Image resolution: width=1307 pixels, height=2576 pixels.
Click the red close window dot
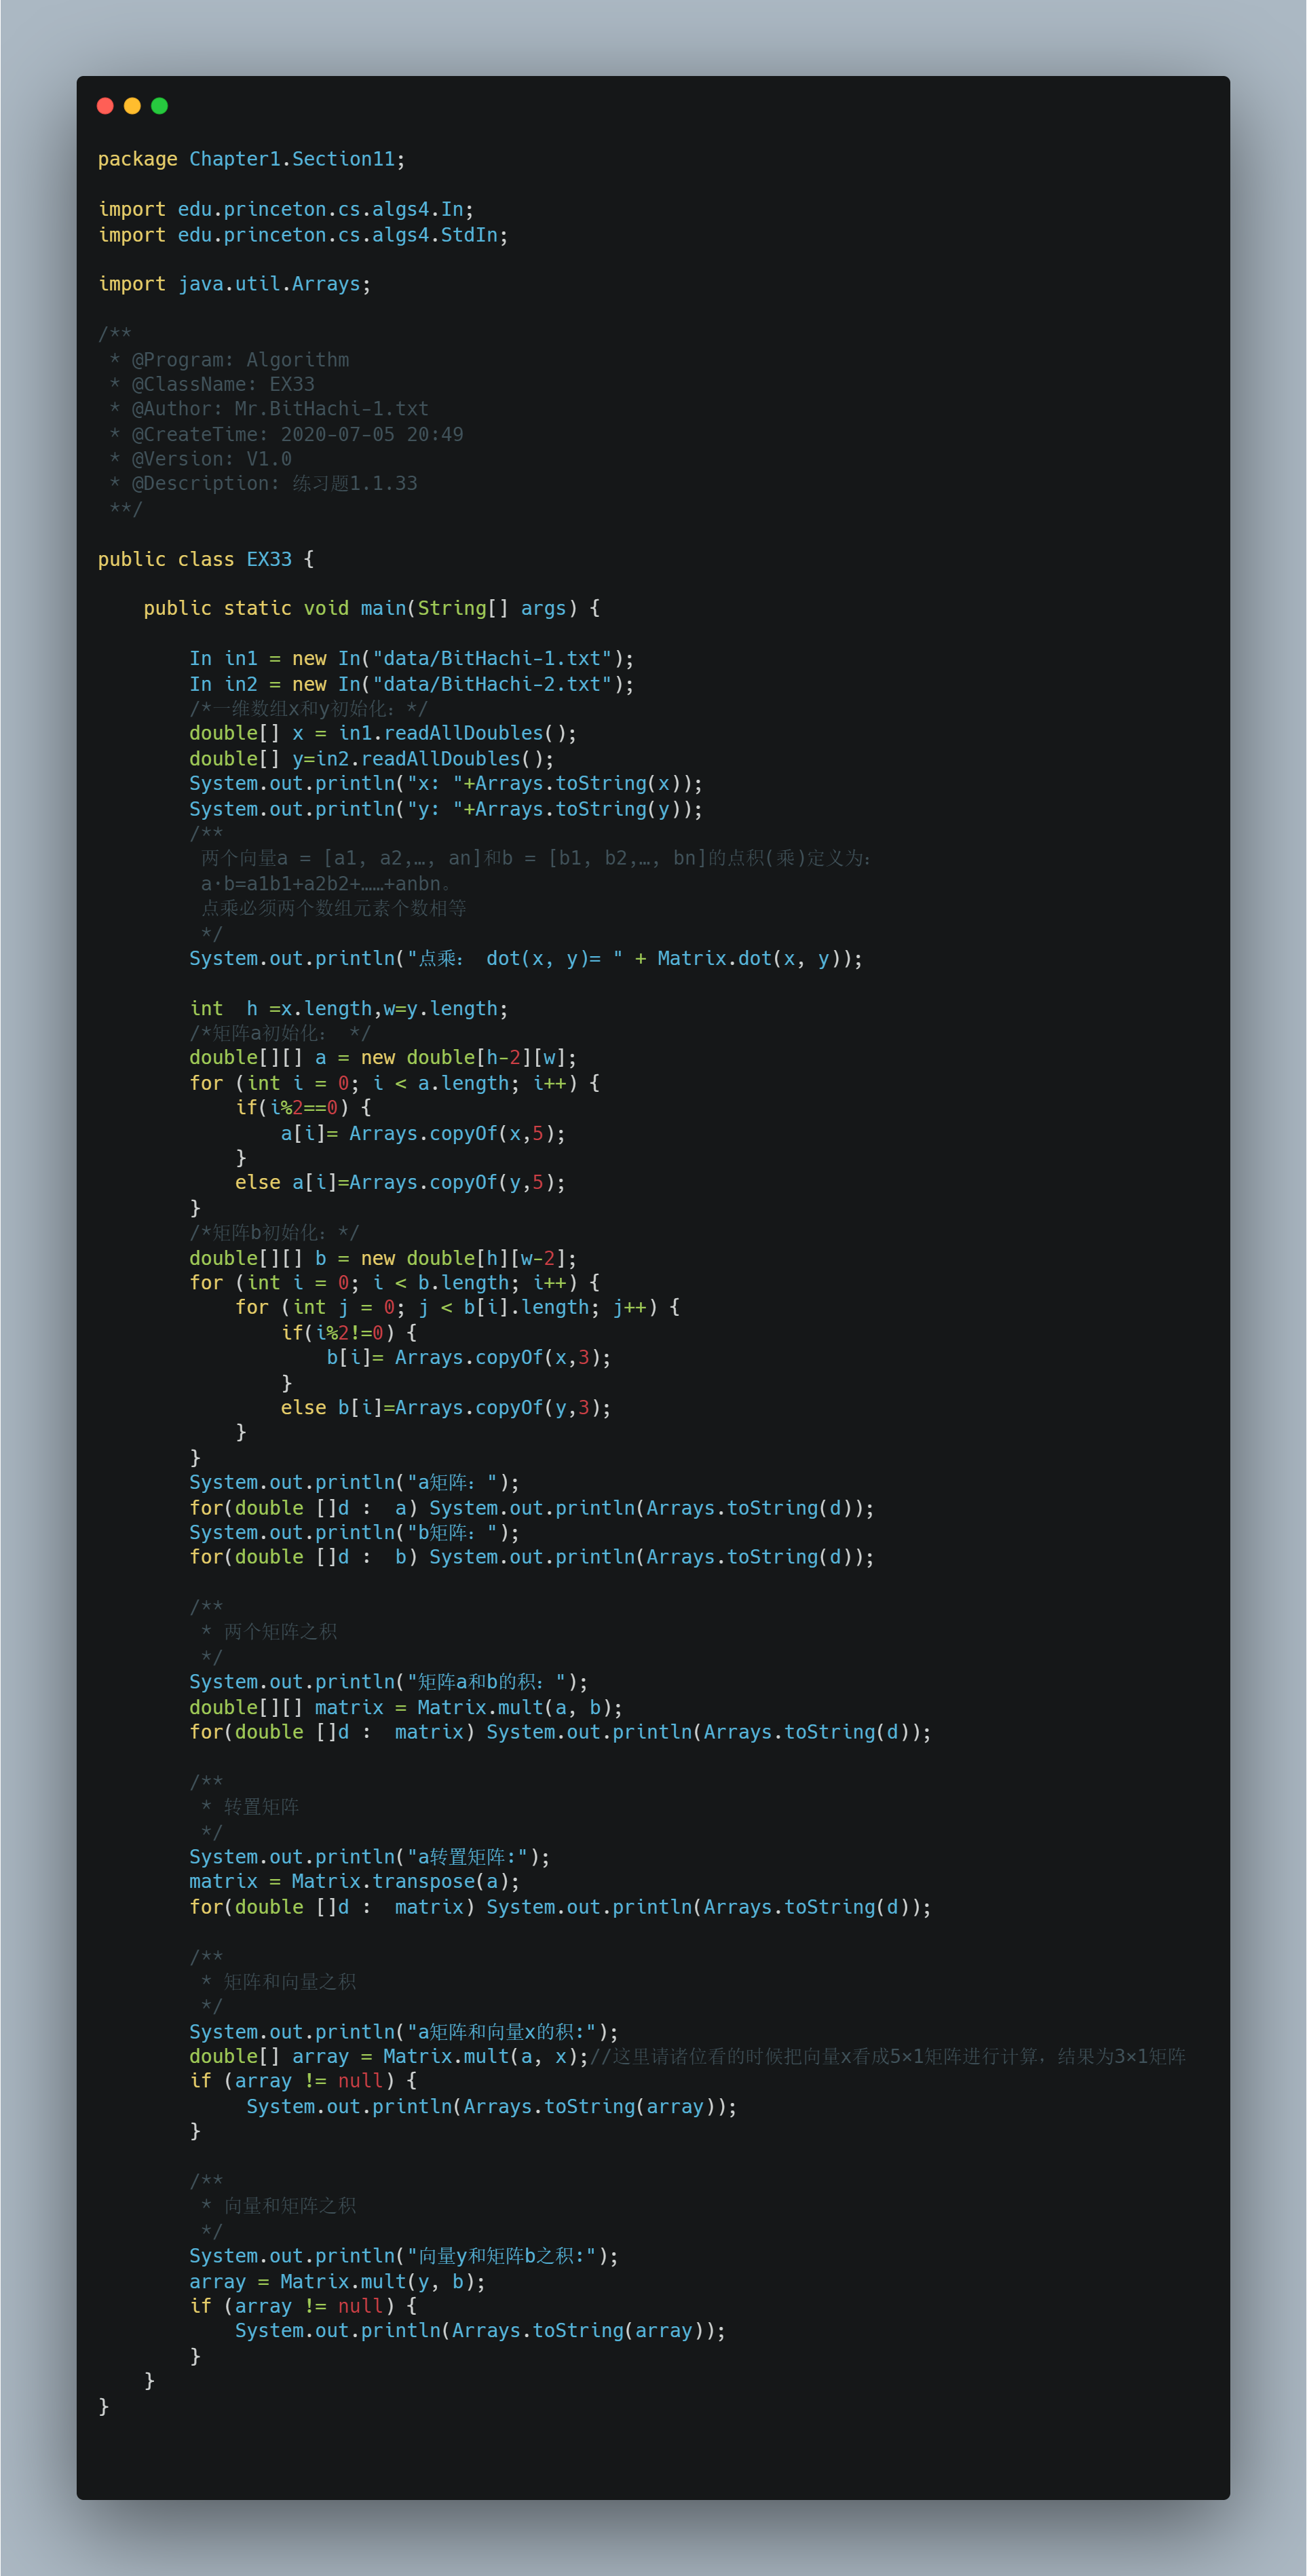point(105,106)
